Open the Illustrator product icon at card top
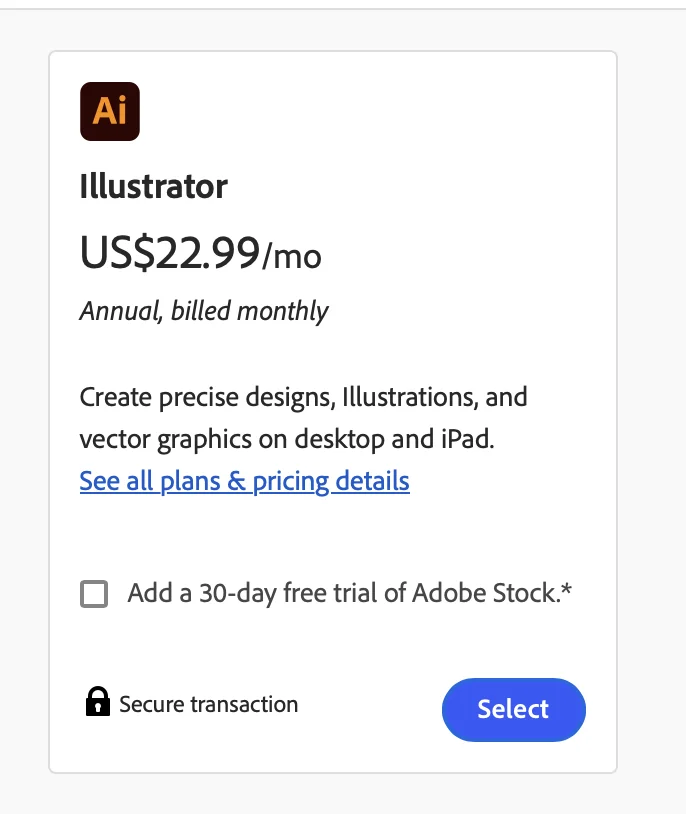 click(110, 110)
